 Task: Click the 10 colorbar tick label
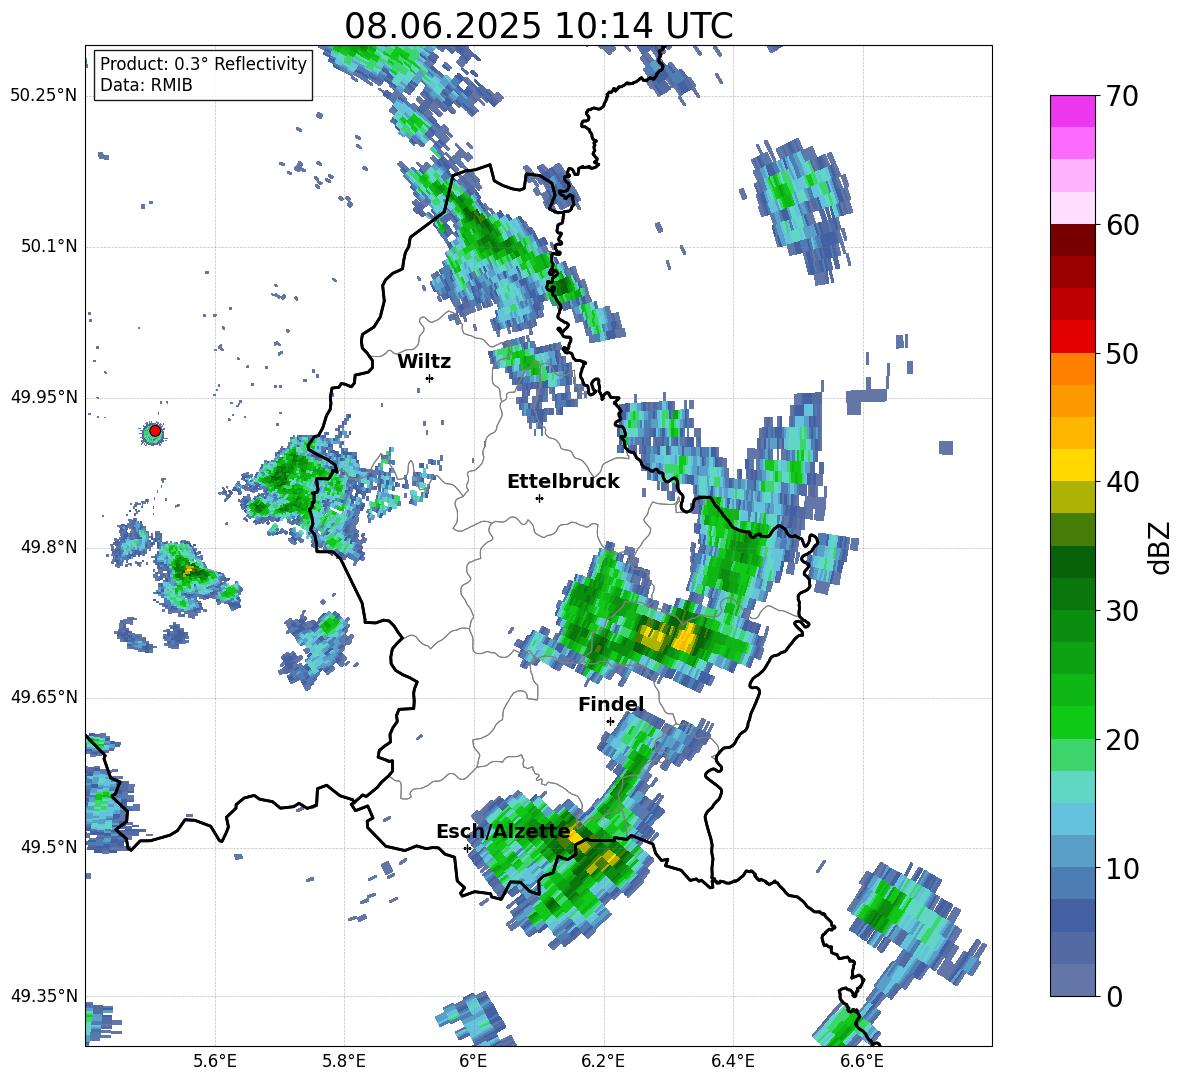coord(1122,868)
